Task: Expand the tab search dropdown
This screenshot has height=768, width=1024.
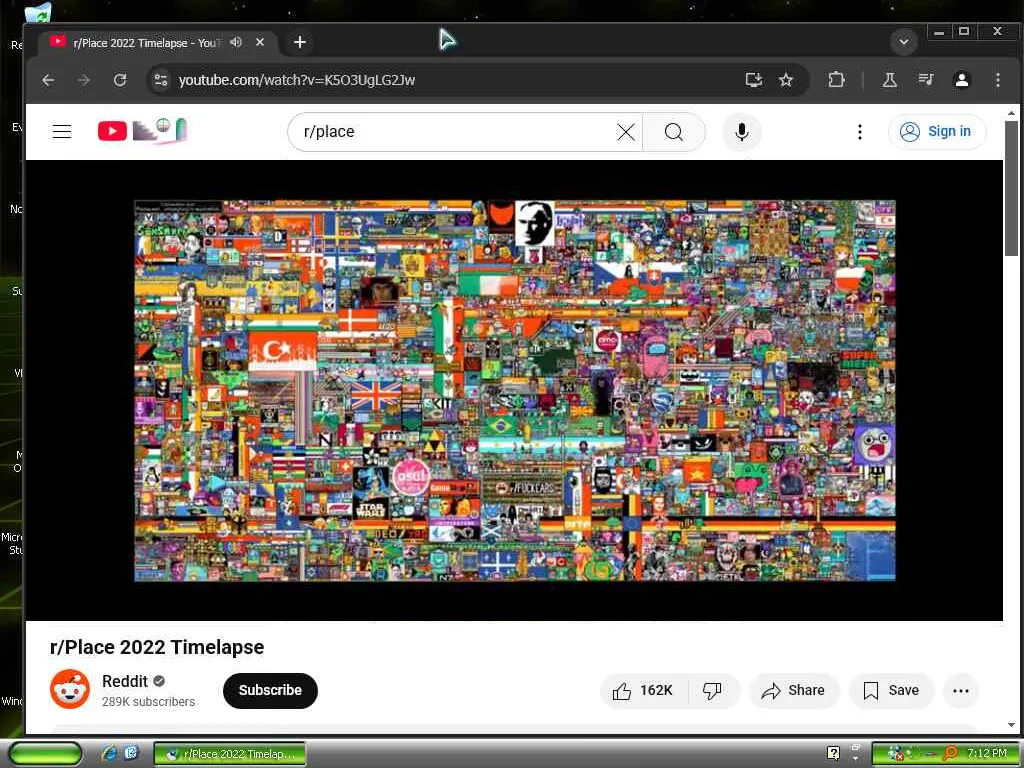Action: [x=904, y=42]
